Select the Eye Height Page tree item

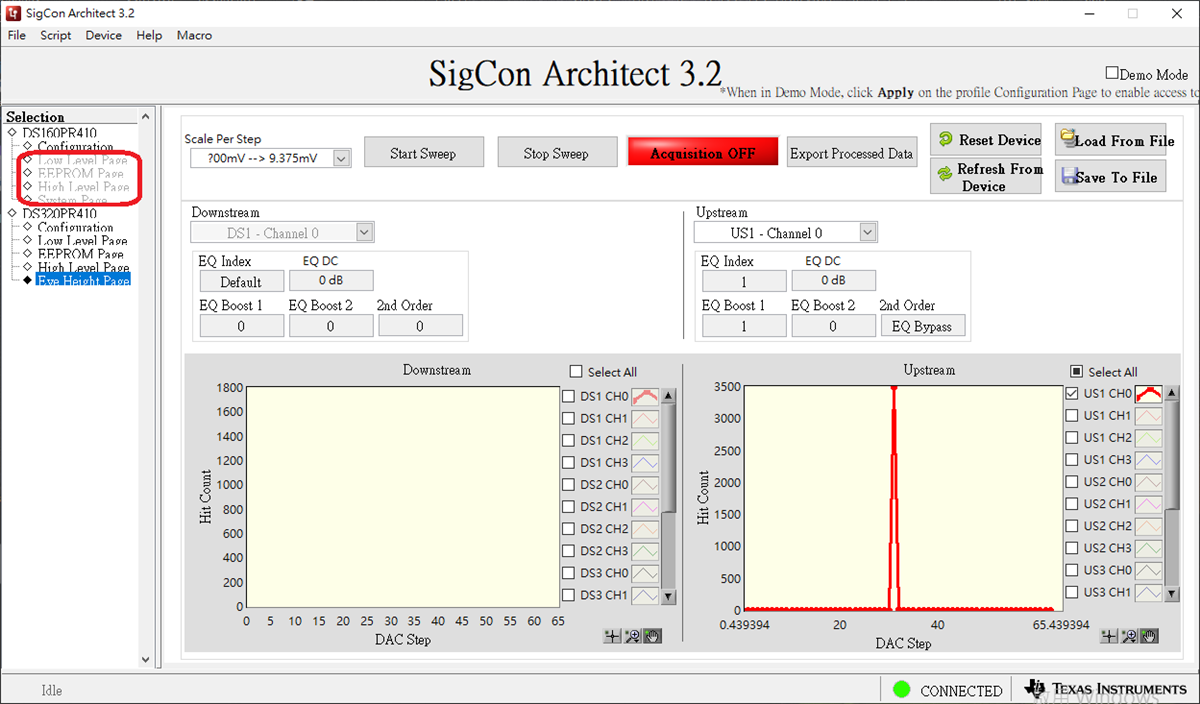[83, 281]
